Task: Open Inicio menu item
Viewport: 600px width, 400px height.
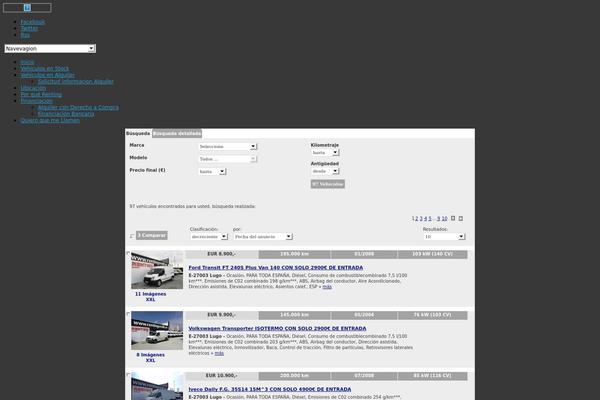Action: [27, 62]
